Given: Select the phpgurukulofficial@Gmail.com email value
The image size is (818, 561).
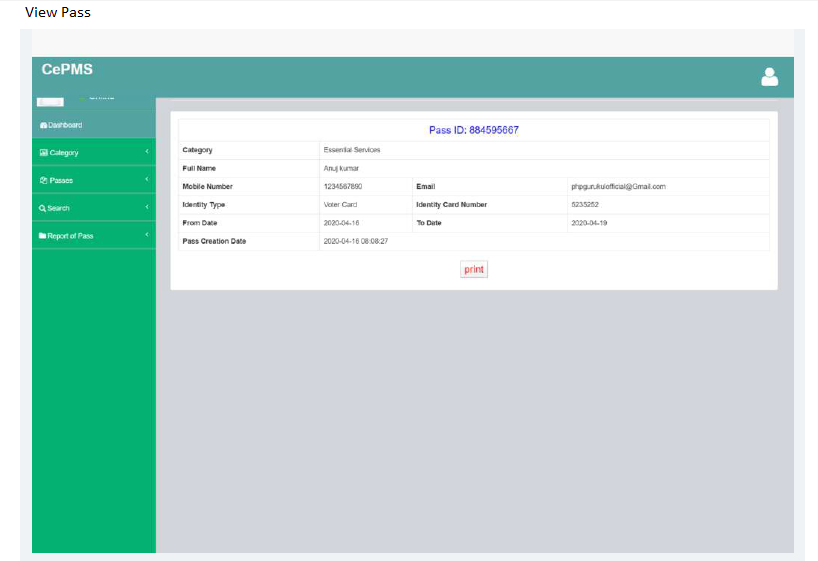Looking at the screenshot, I should point(618,186).
